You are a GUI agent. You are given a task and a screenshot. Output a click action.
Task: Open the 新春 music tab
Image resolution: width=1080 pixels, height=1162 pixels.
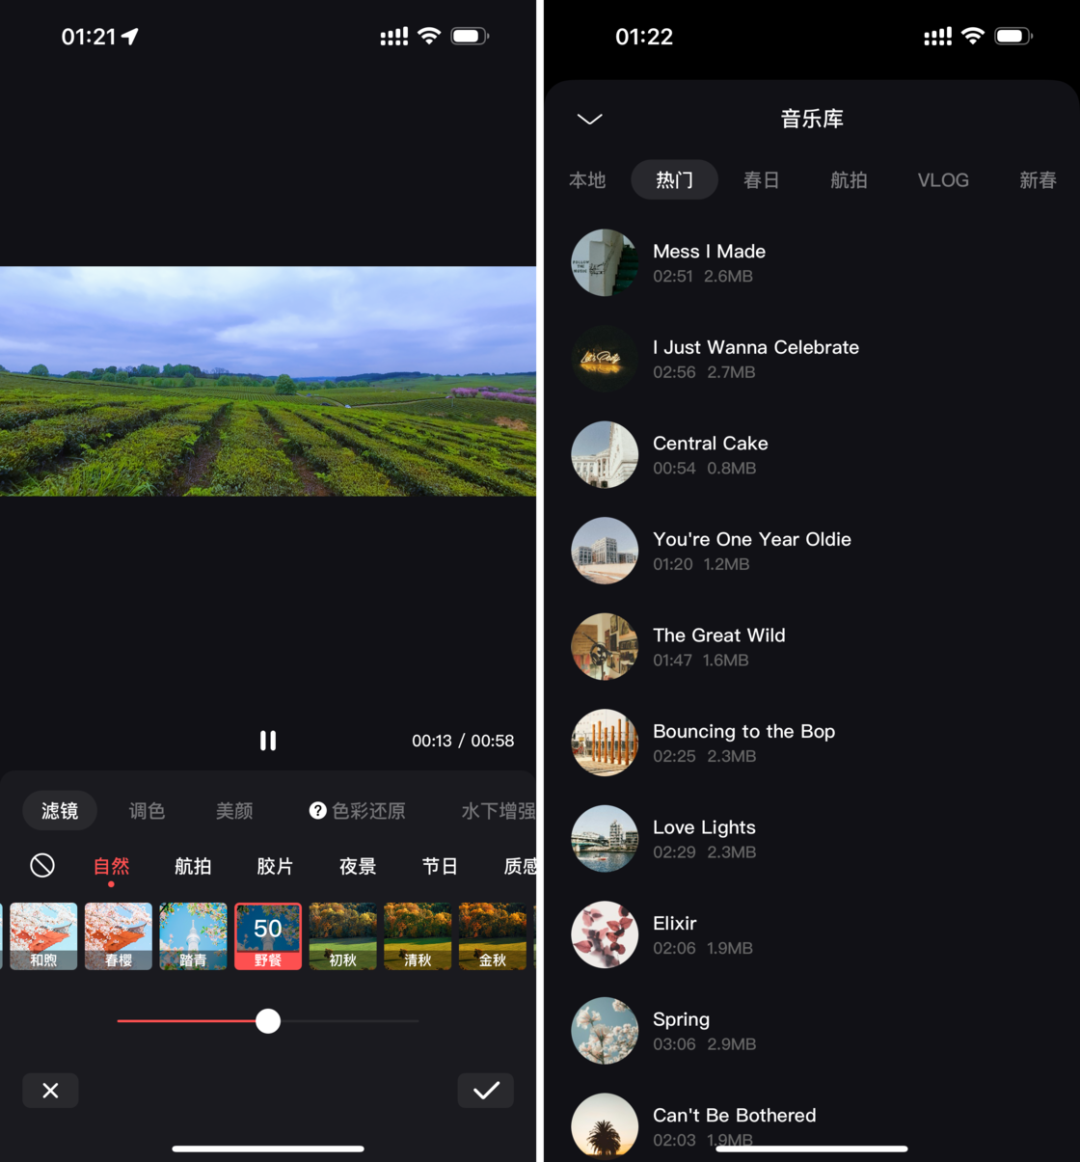1038,180
